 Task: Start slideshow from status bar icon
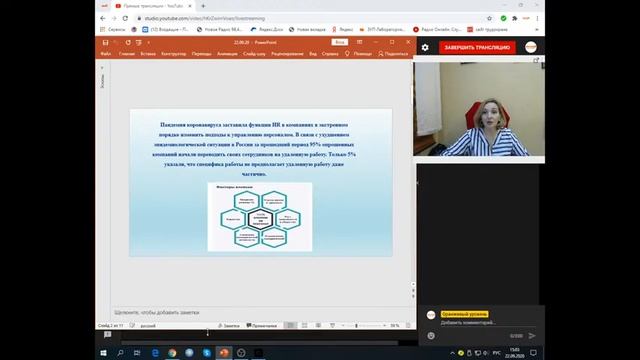point(332,326)
